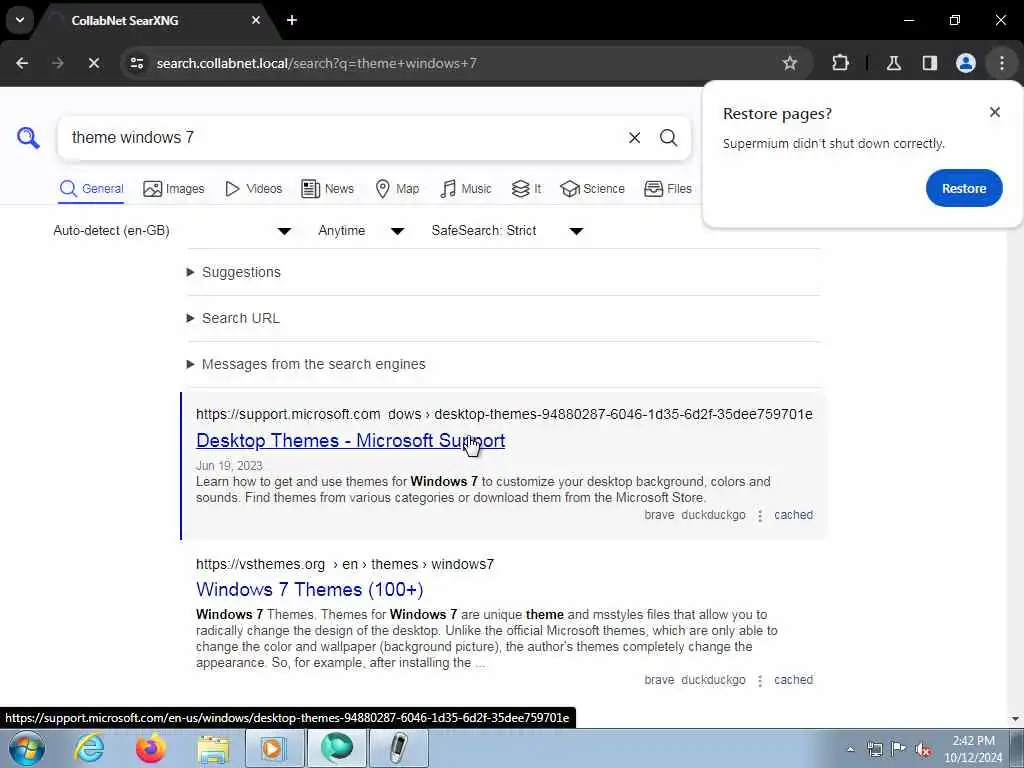Open the browser three-dot menu
The width and height of the screenshot is (1024, 768).
coord(1002,63)
